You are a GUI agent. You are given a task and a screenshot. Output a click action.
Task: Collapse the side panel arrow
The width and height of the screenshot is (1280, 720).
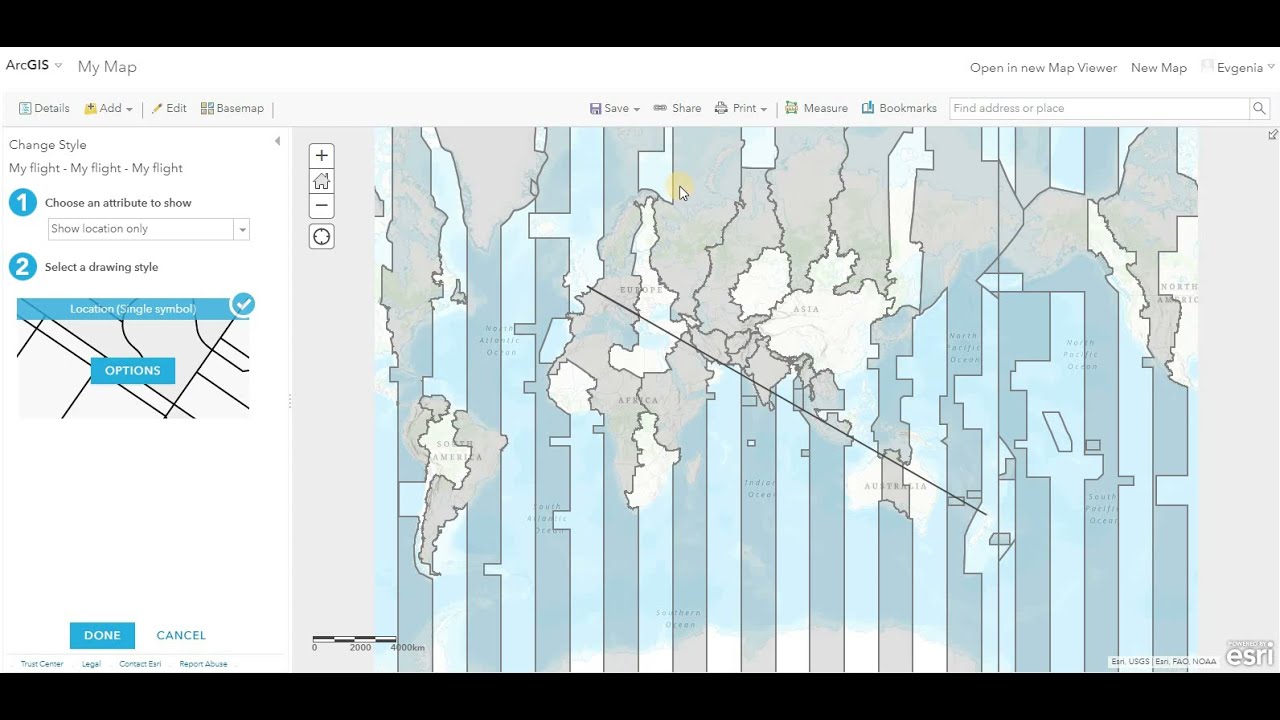coord(278,142)
